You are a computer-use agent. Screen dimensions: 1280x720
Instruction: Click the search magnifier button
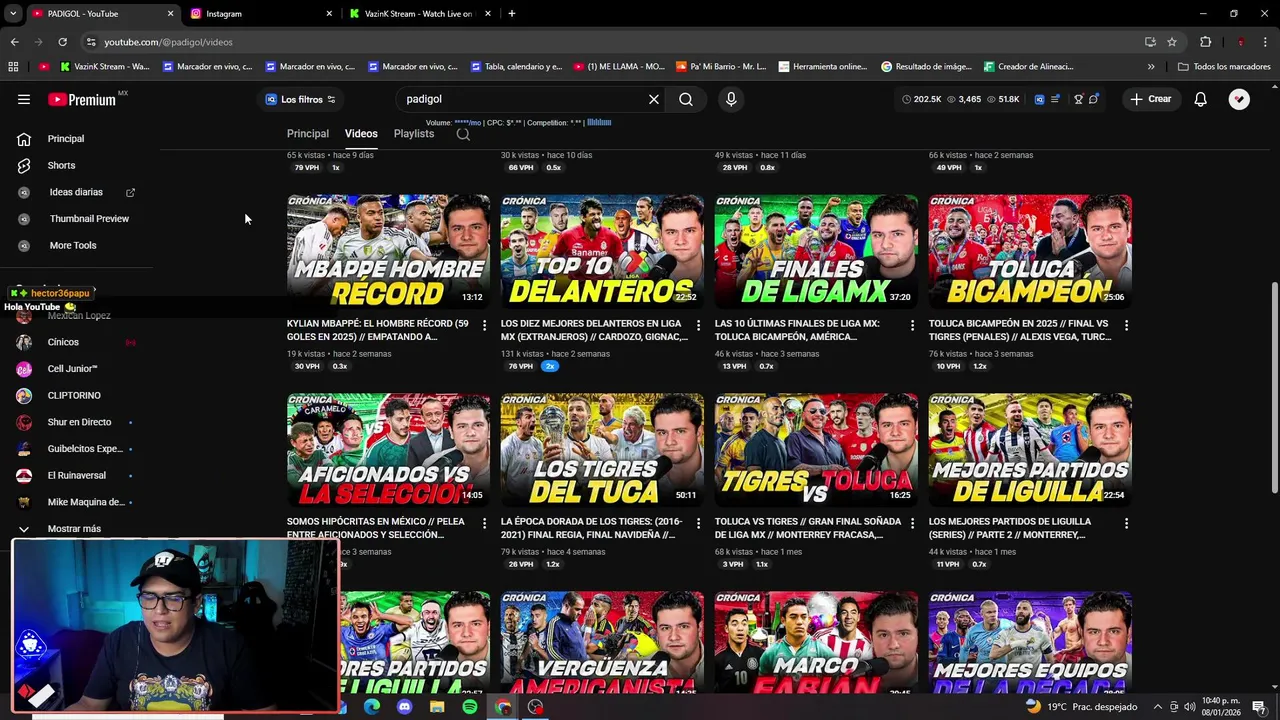[x=686, y=99]
